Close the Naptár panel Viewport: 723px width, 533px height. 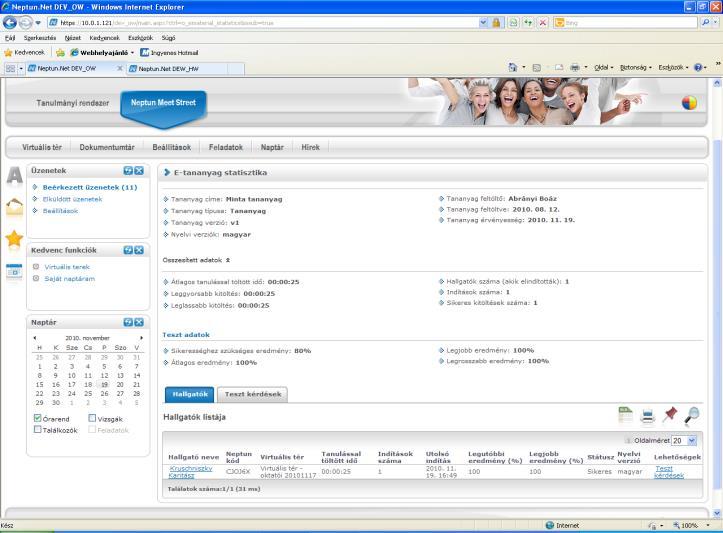click(x=139, y=322)
